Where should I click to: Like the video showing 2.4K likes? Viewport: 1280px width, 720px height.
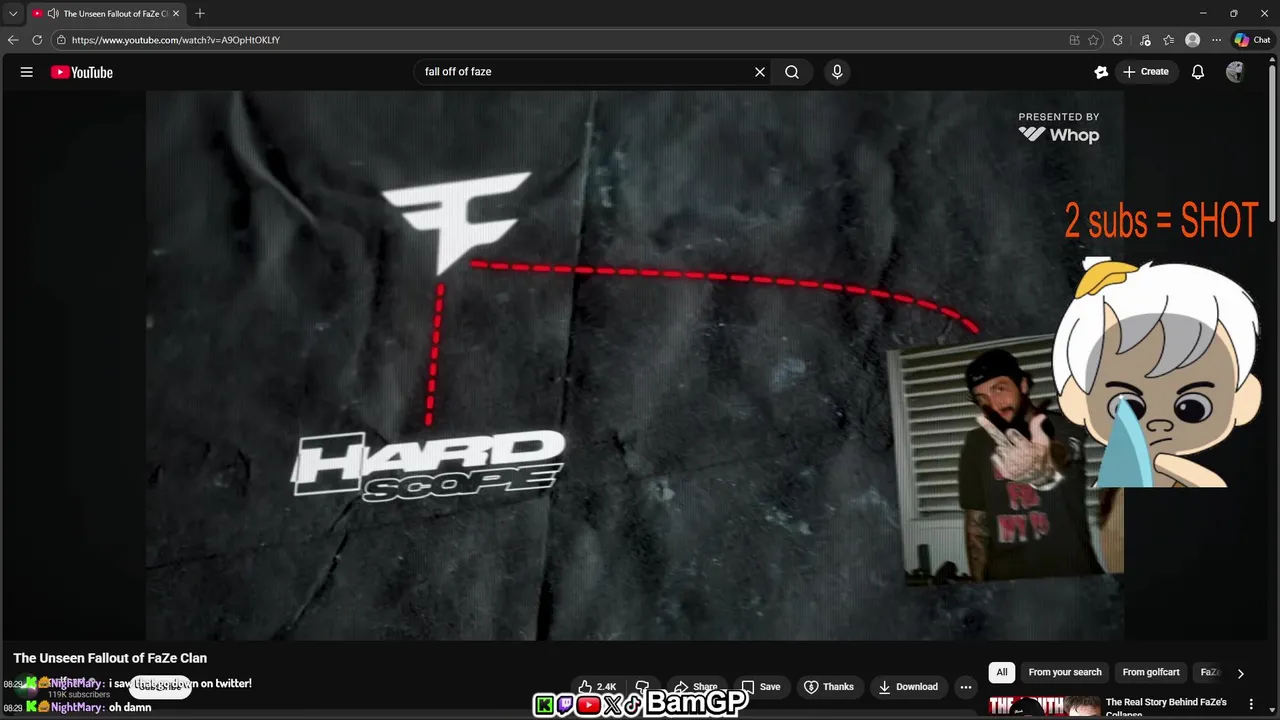pyautogui.click(x=598, y=687)
